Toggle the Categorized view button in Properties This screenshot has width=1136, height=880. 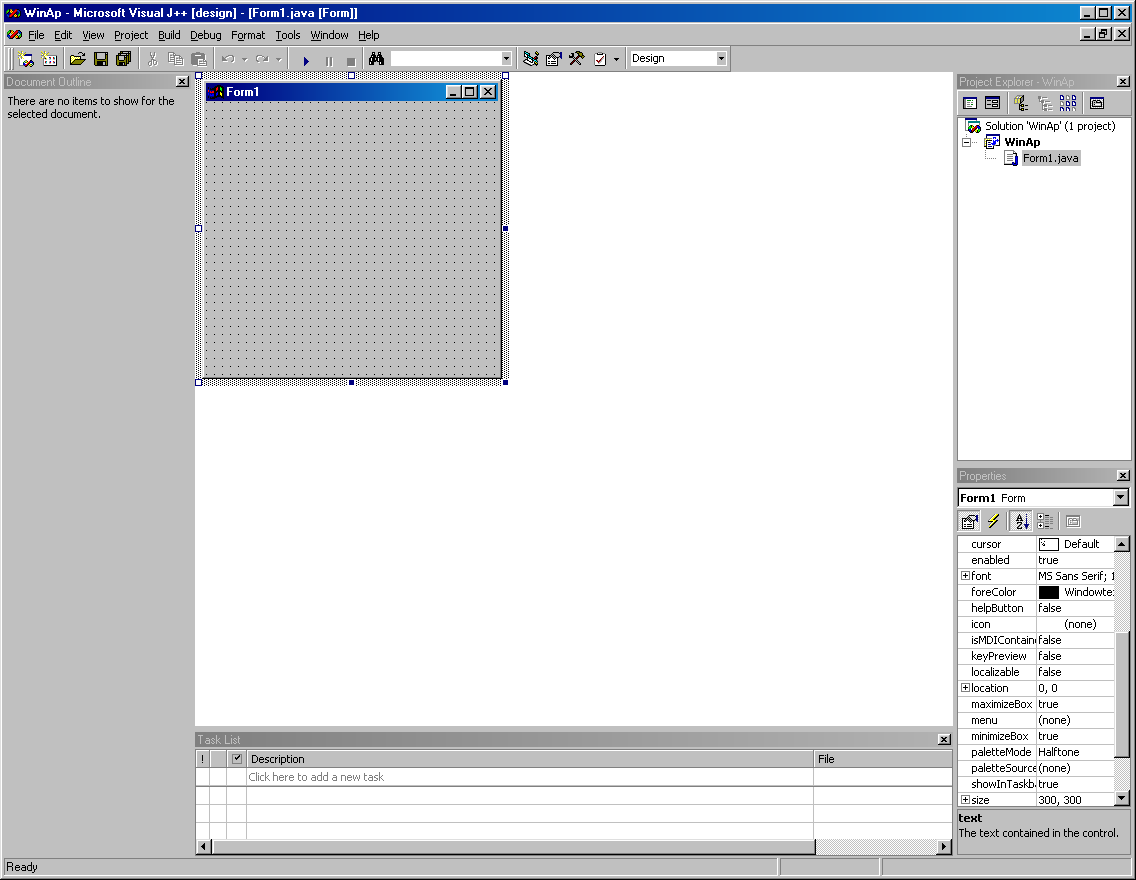click(x=1045, y=521)
